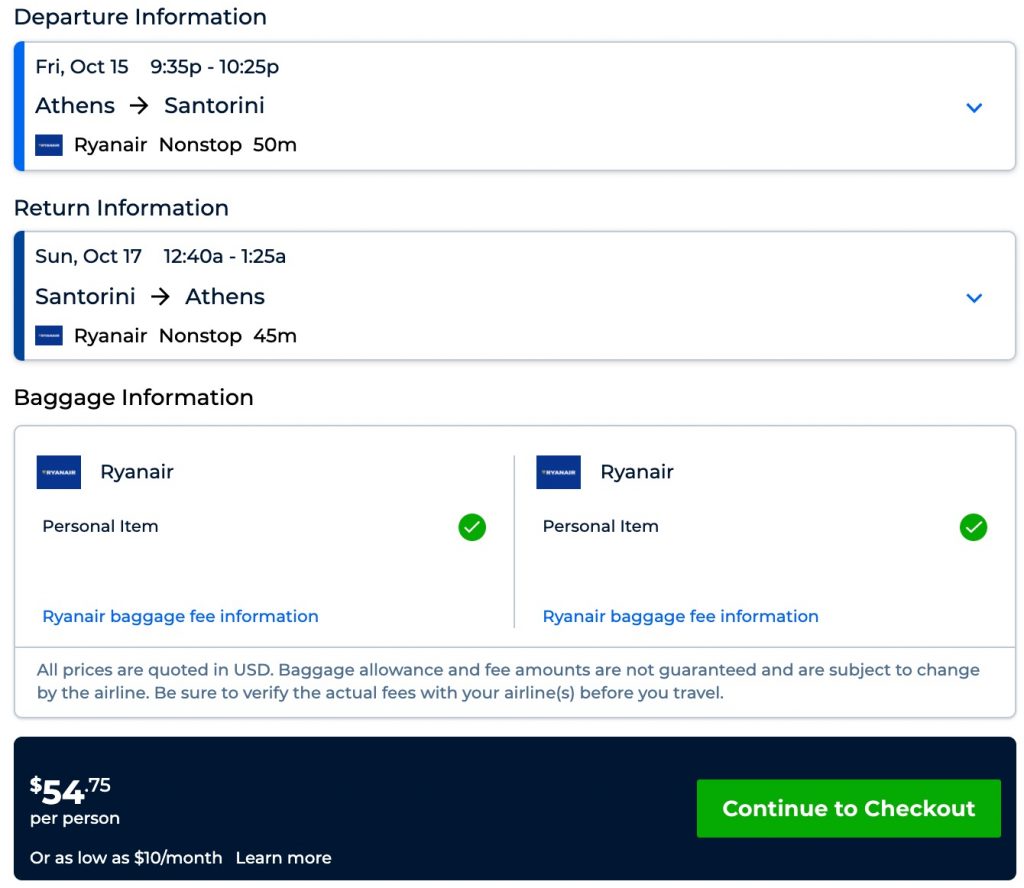
Task: Click arrow between Athens and Santorini
Action: (139, 106)
